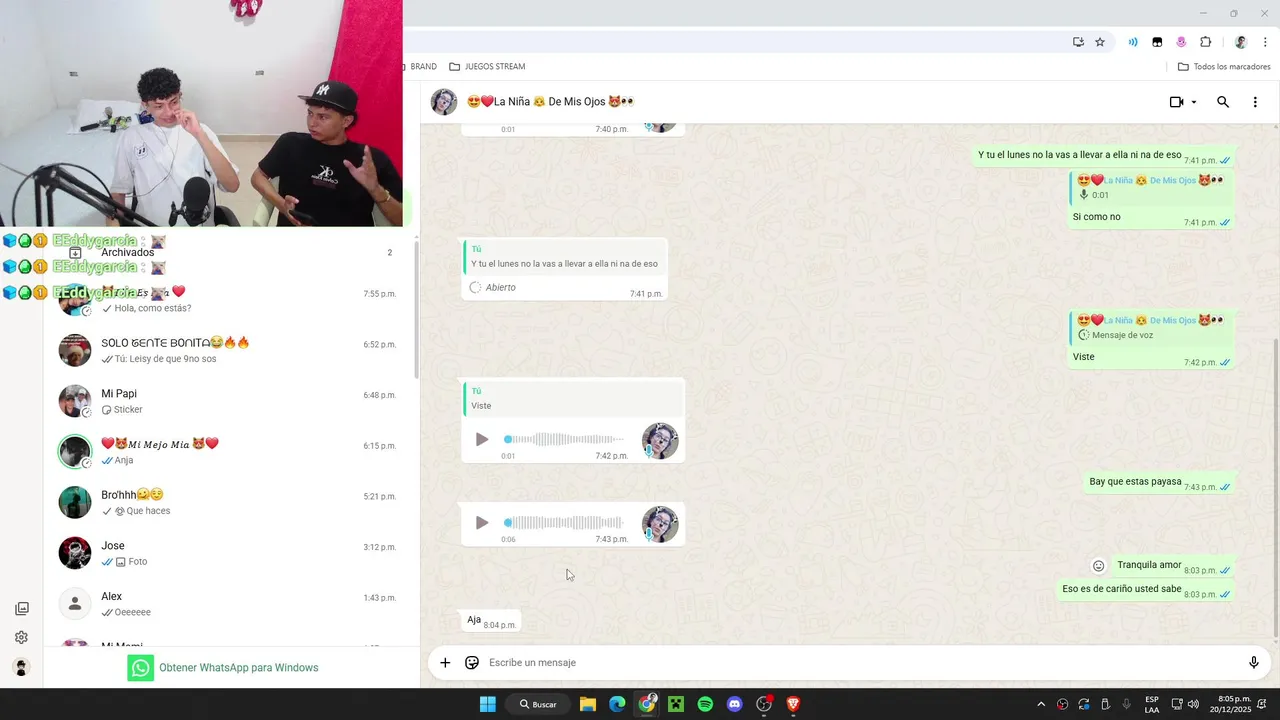This screenshot has height=720, width=1280.
Task: Click the pink face extension icon
Action: (x=1181, y=42)
